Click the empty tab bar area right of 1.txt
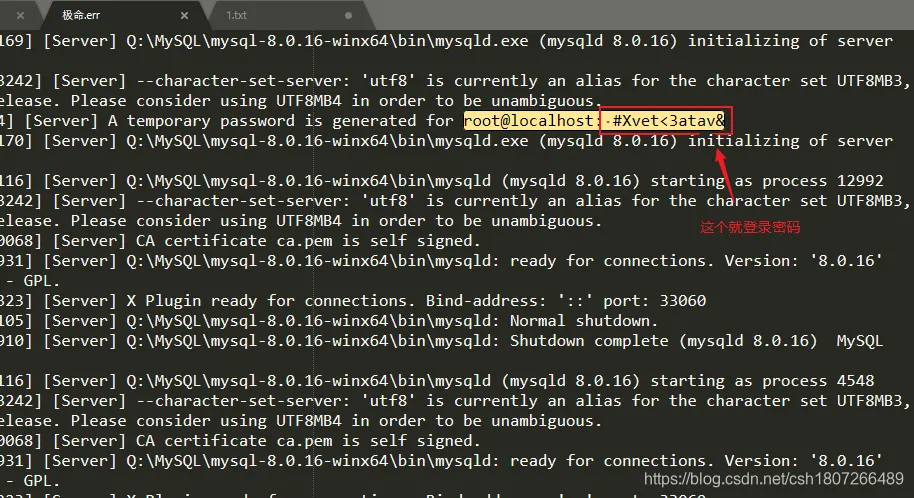 click(641, 15)
